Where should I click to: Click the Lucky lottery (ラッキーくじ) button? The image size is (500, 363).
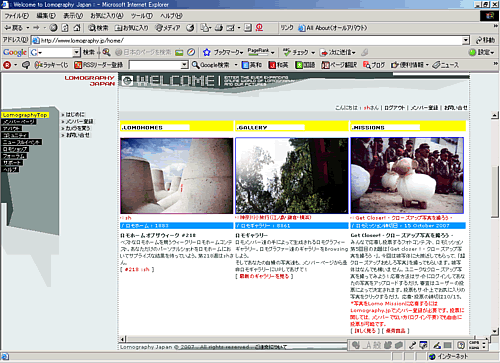click(51, 65)
